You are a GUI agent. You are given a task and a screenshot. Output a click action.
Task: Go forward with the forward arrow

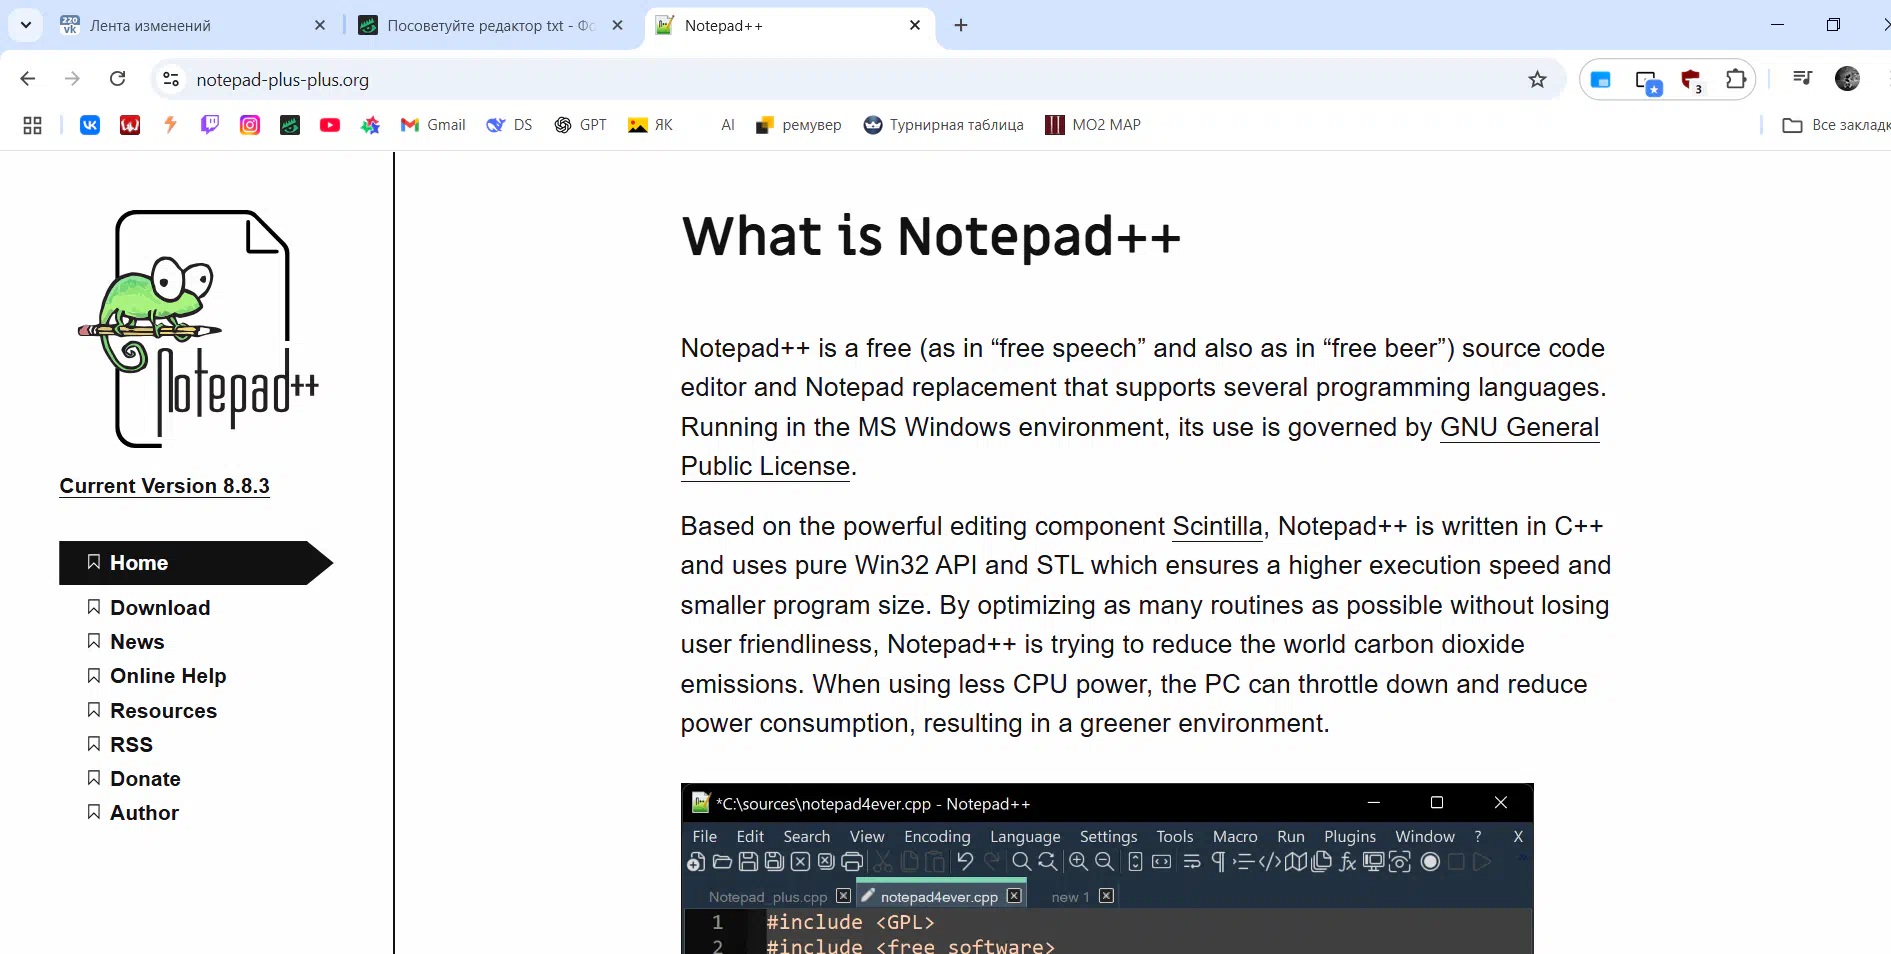(x=72, y=78)
